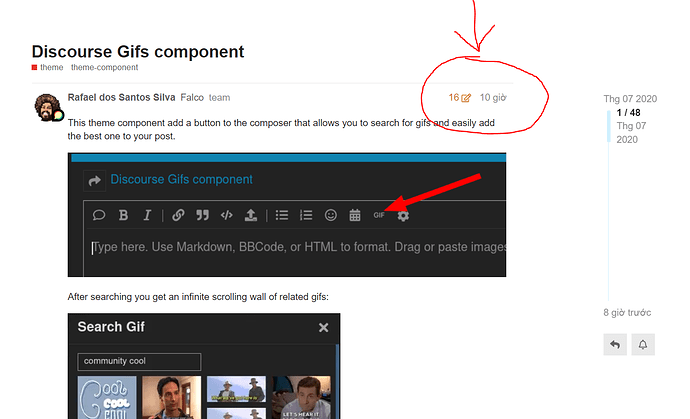The height and width of the screenshot is (419, 690).
Task: Click the 16 edits count
Action: coord(454,97)
